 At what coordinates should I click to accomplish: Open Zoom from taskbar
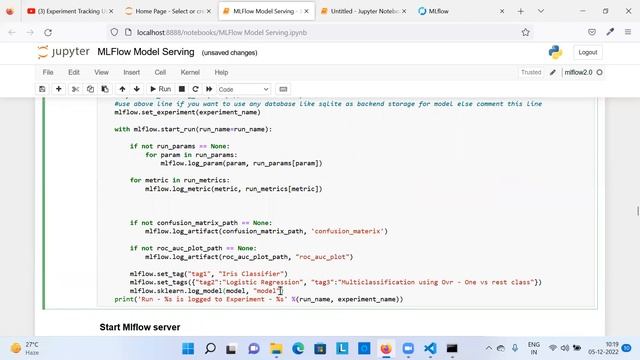(x=408, y=349)
